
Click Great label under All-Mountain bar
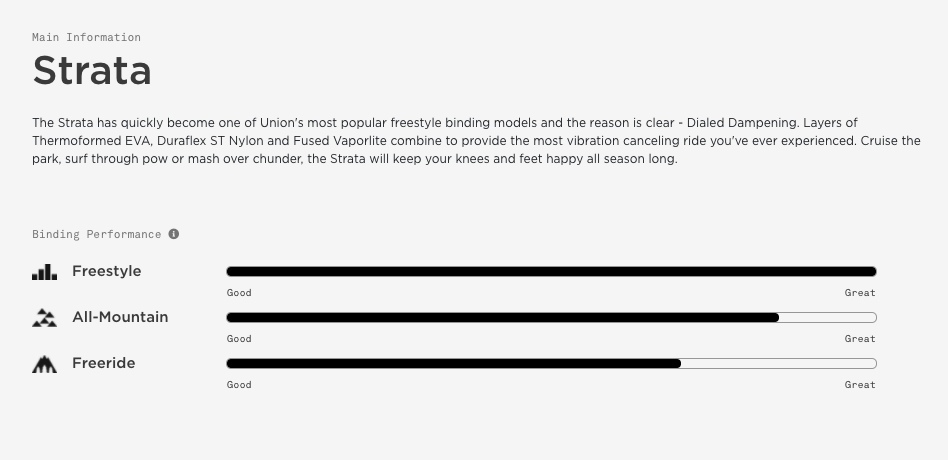click(x=860, y=339)
